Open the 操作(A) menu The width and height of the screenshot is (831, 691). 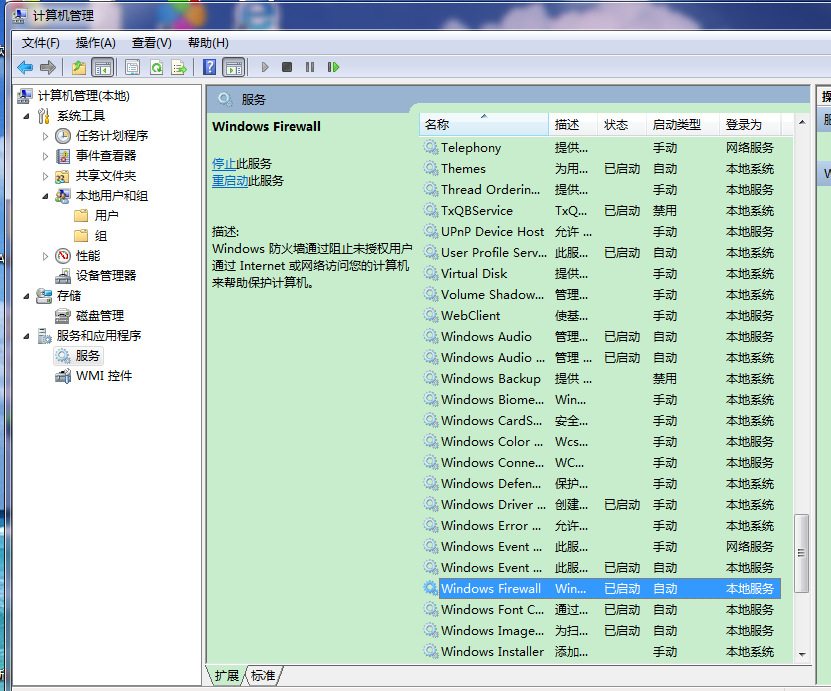95,43
